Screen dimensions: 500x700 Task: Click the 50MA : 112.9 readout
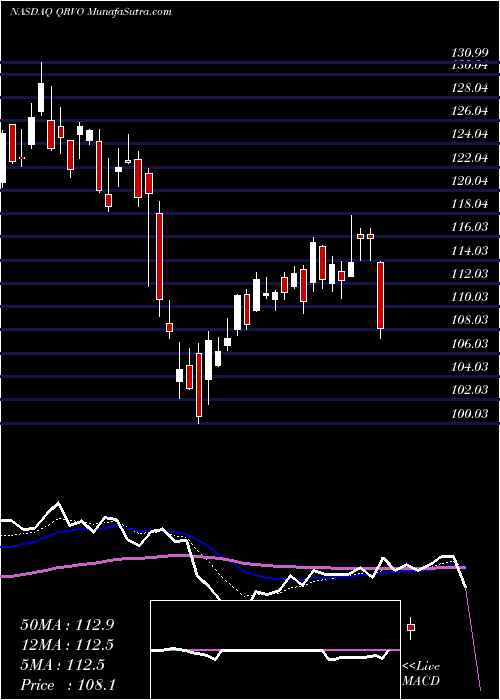pyautogui.click(x=67, y=625)
